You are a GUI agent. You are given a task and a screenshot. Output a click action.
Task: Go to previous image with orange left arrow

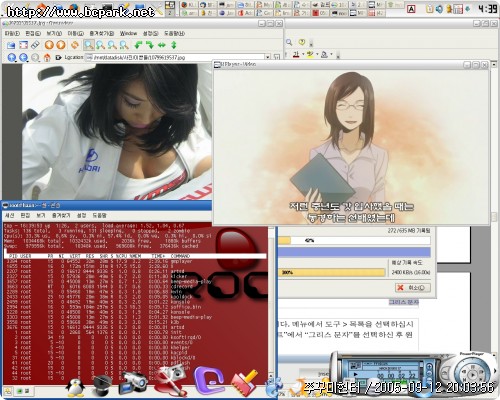coord(49,45)
